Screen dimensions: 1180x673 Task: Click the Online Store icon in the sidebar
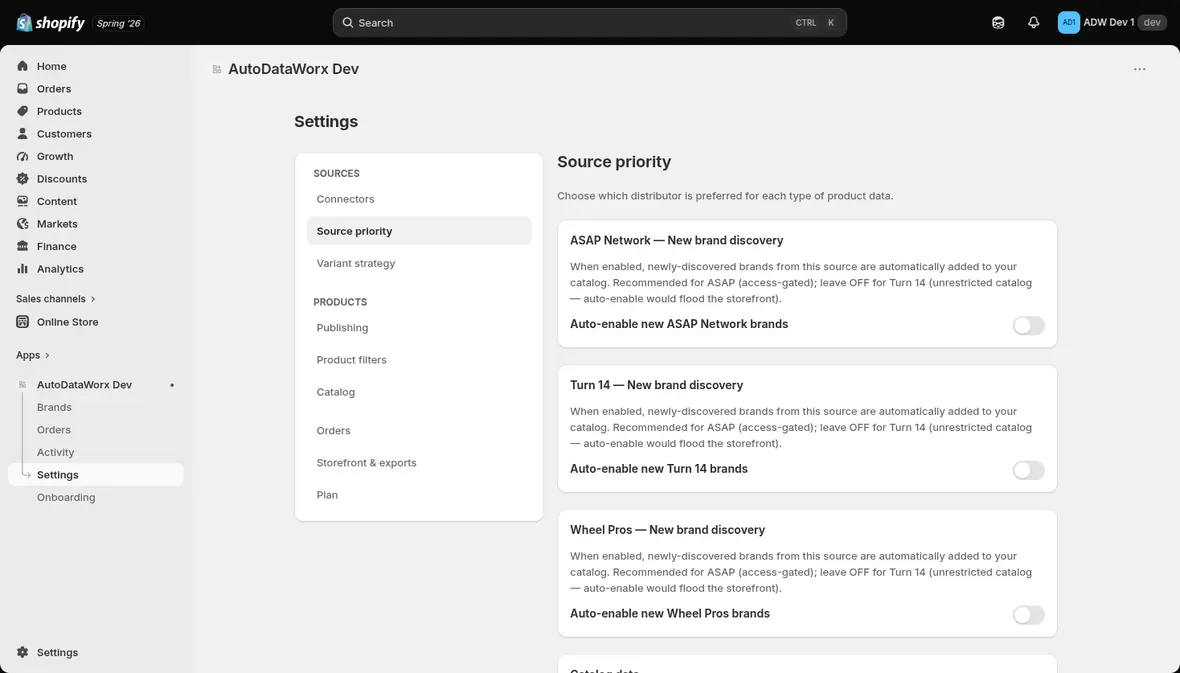point(23,322)
